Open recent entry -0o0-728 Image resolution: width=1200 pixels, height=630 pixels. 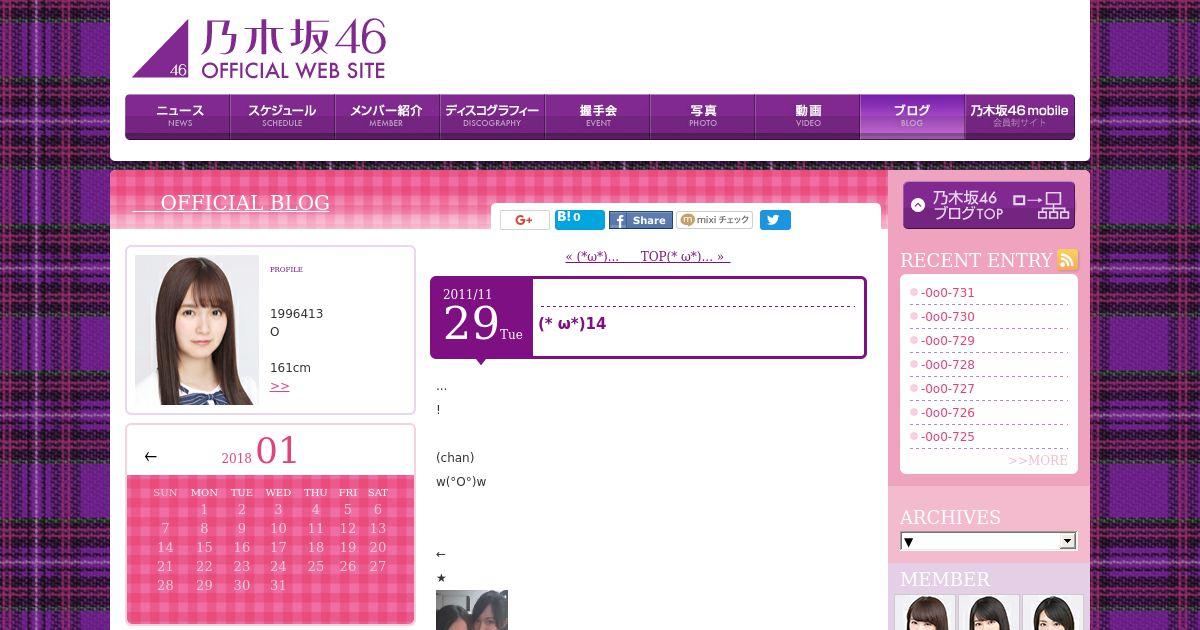coord(947,365)
